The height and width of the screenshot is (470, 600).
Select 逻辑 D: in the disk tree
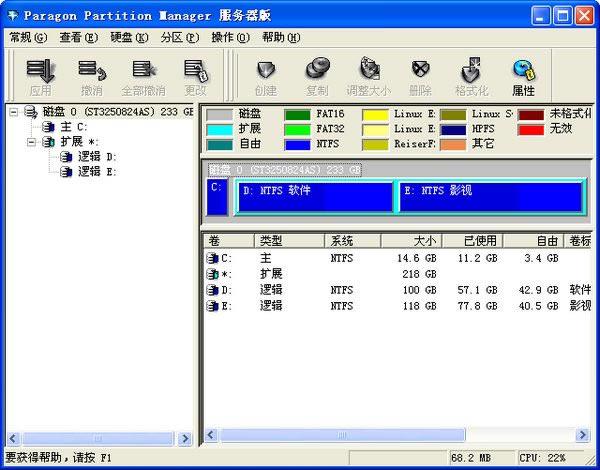(96, 157)
